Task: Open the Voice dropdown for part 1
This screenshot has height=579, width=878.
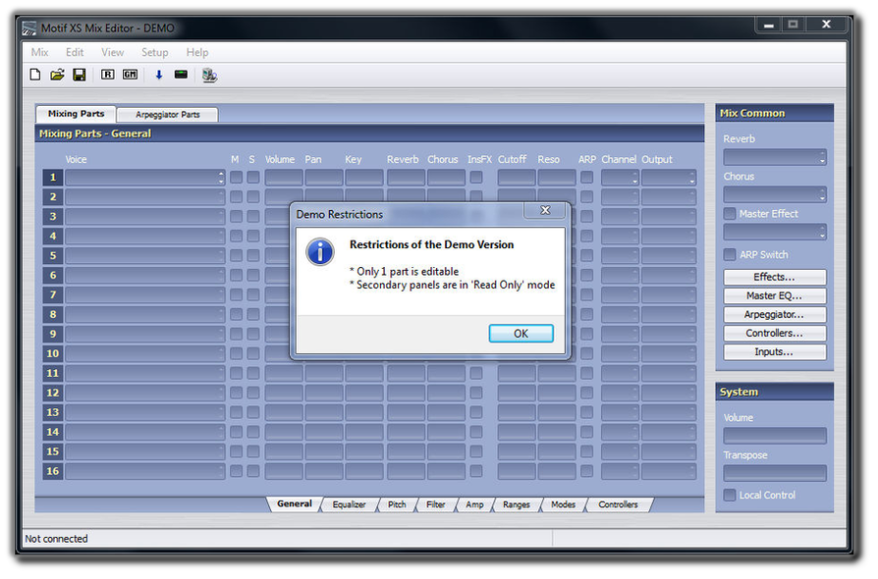Action: coord(145,178)
